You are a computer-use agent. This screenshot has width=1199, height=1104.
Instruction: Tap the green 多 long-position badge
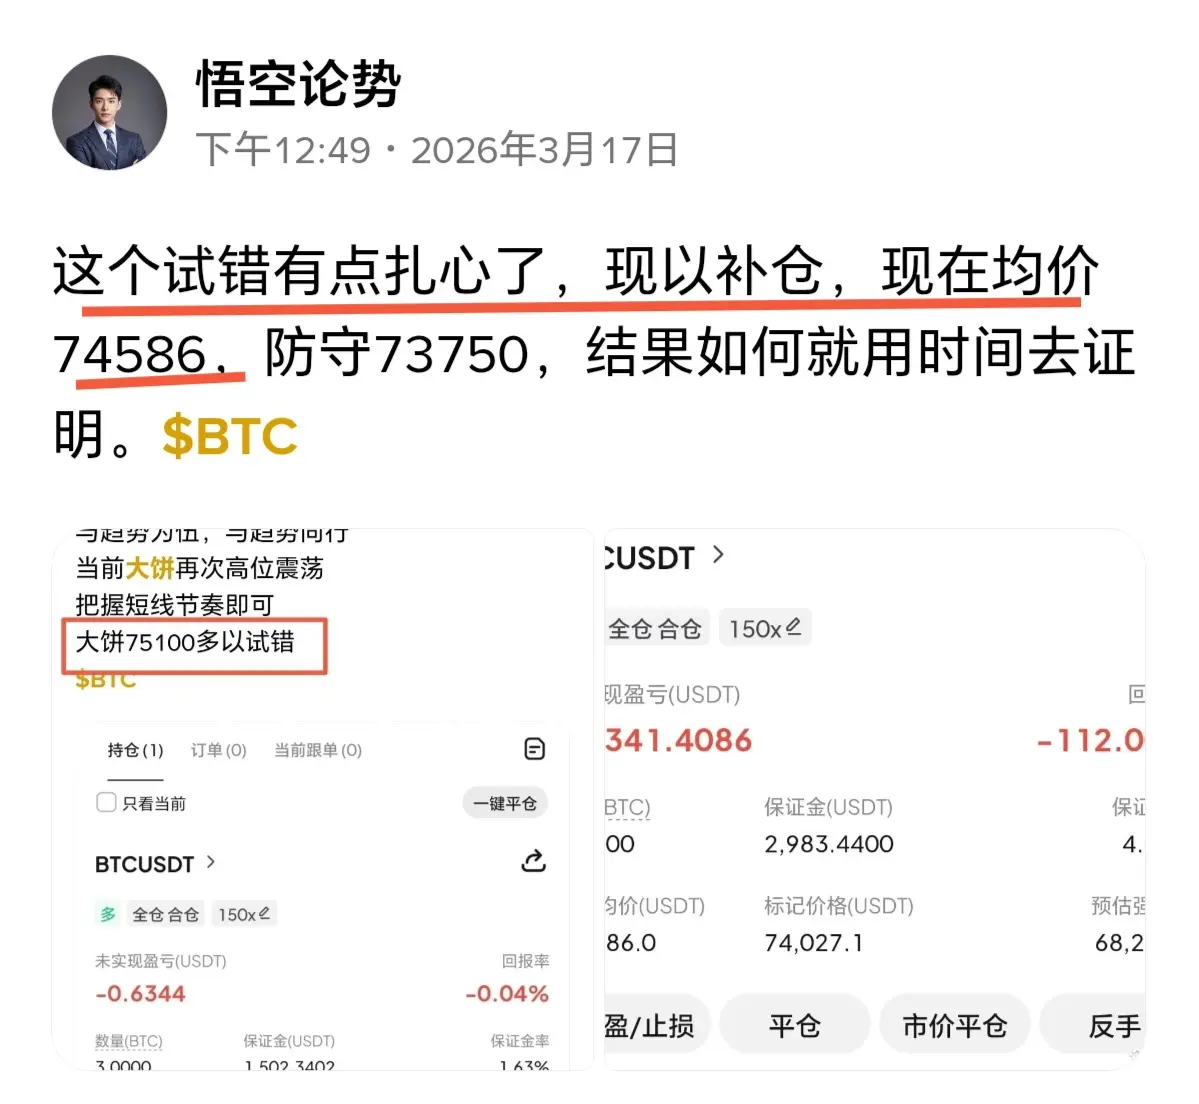pyautogui.click(x=108, y=914)
